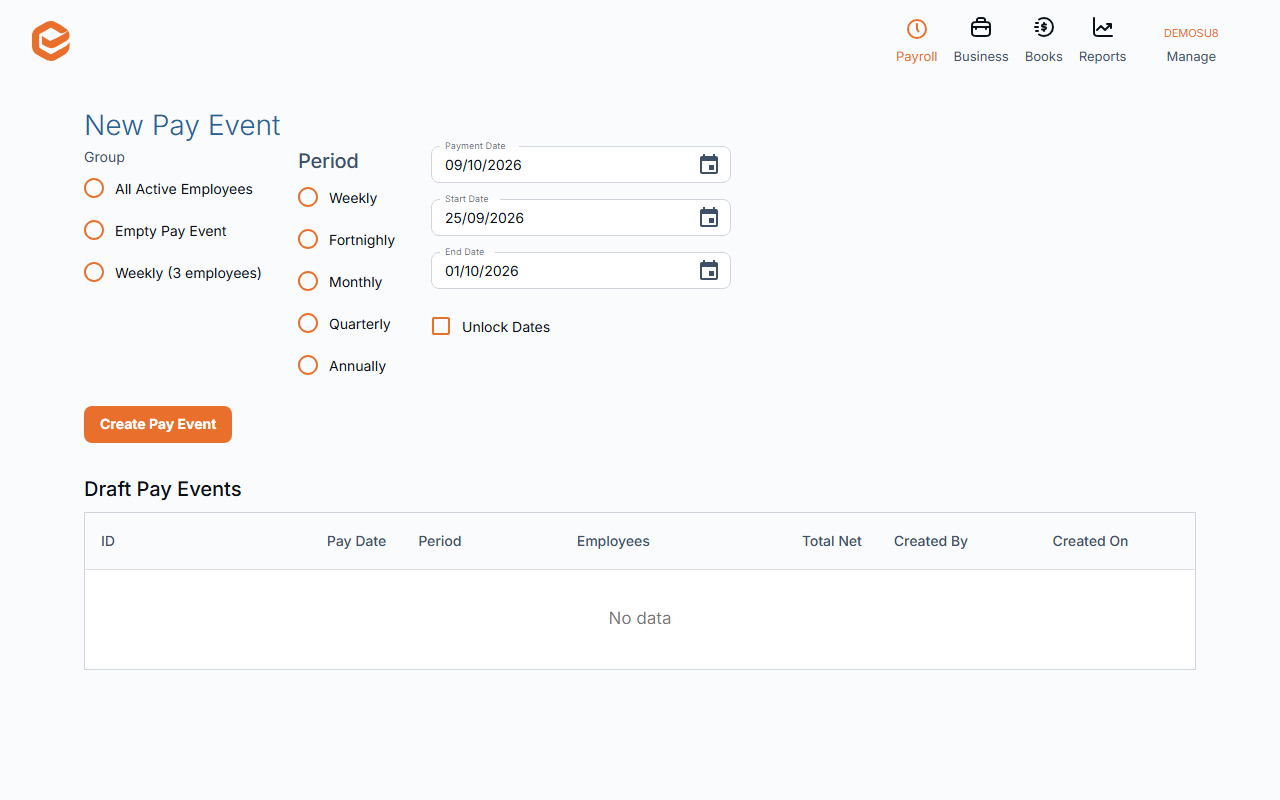Click the Total Net column header
The width and height of the screenshot is (1280, 800).
(x=832, y=541)
